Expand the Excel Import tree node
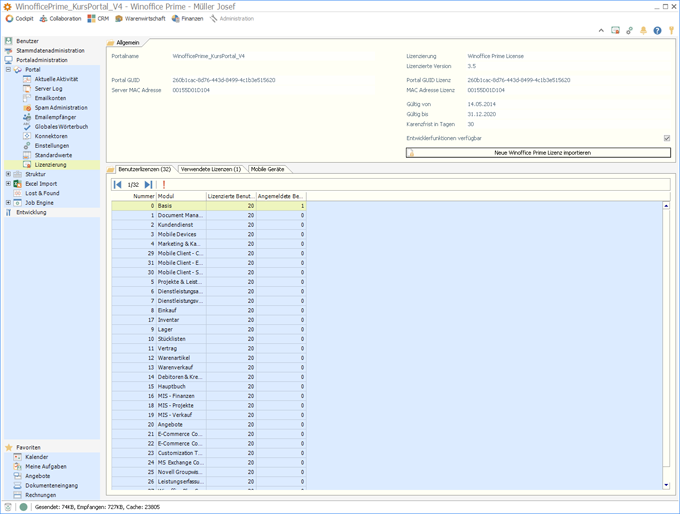The width and height of the screenshot is (680, 514). coord(8,183)
